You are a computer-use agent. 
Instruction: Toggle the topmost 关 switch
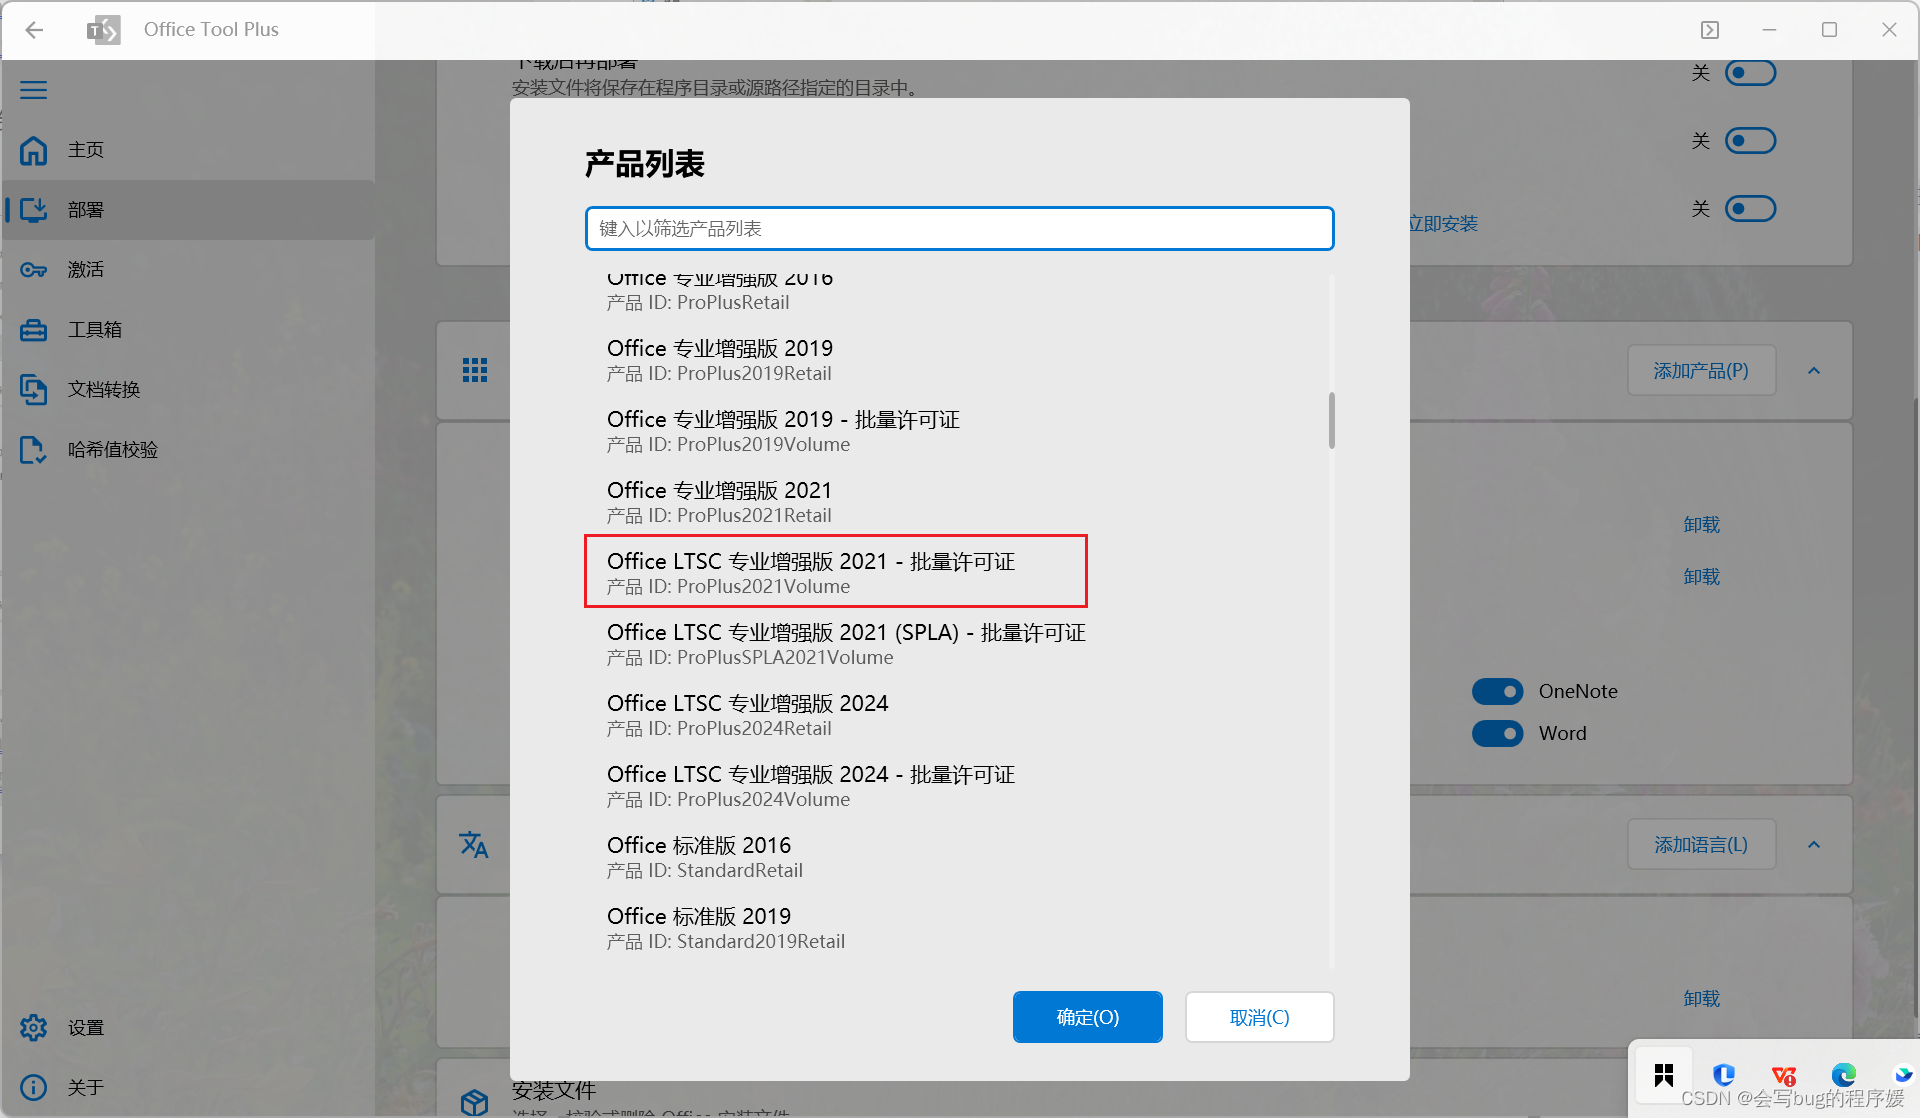pos(1750,73)
